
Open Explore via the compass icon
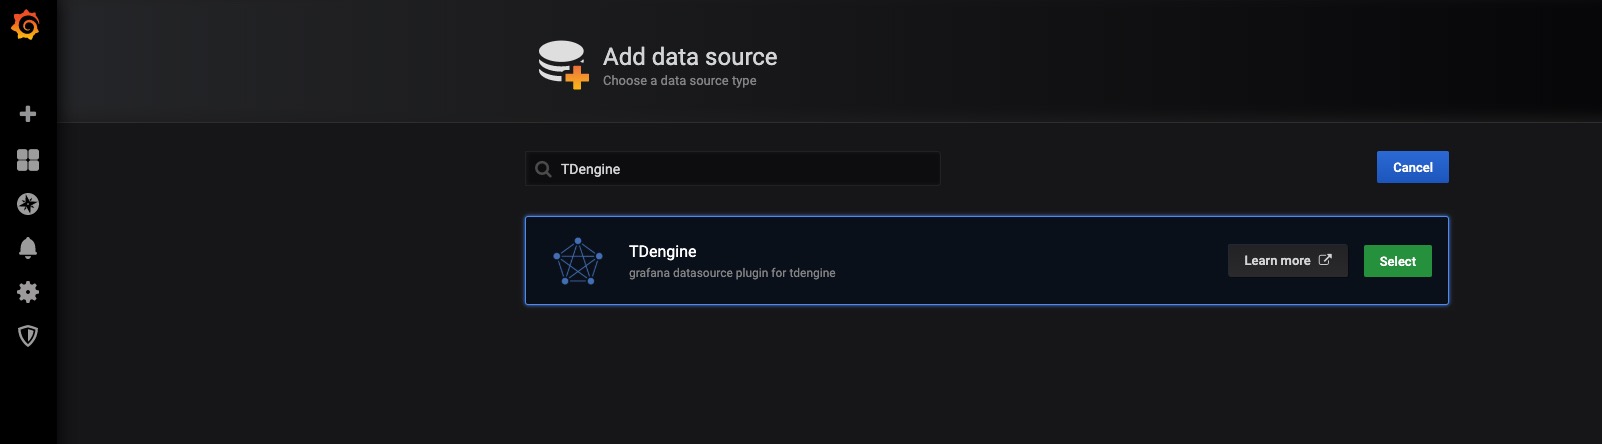(28, 204)
